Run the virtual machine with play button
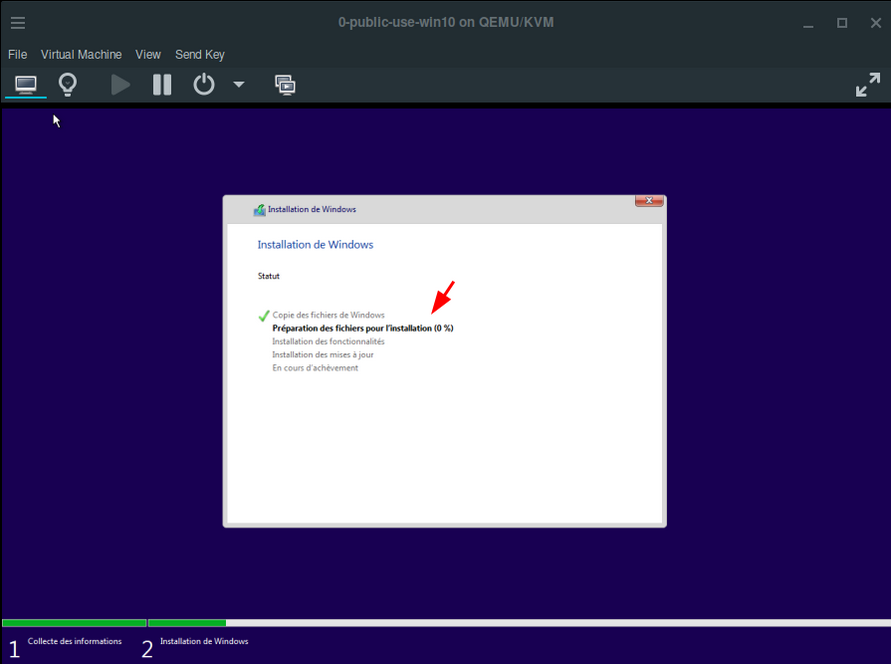891x664 pixels. (x=120, y=85)
